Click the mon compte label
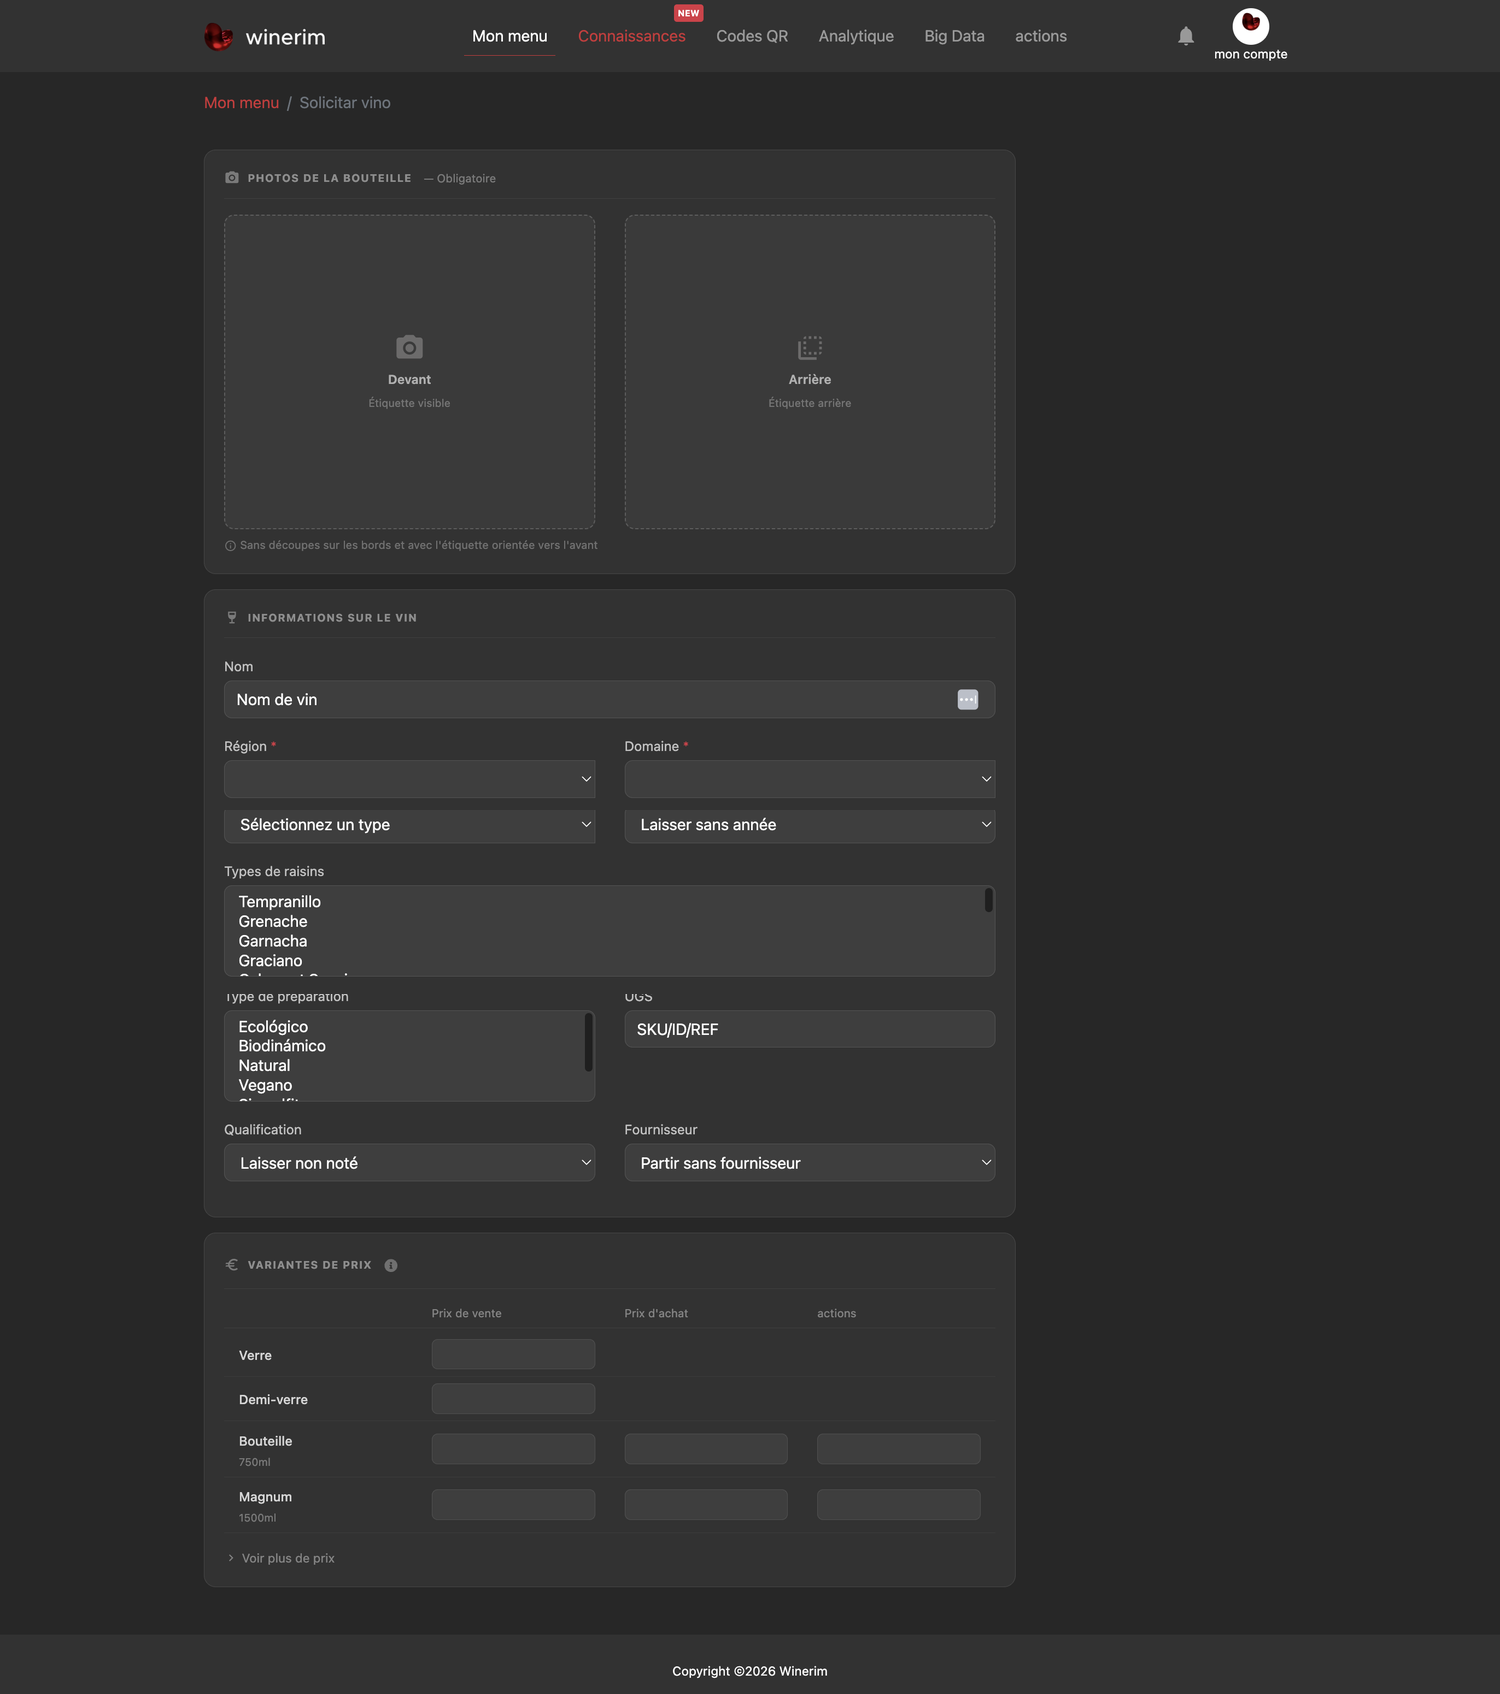 [x=1250, y=54]
